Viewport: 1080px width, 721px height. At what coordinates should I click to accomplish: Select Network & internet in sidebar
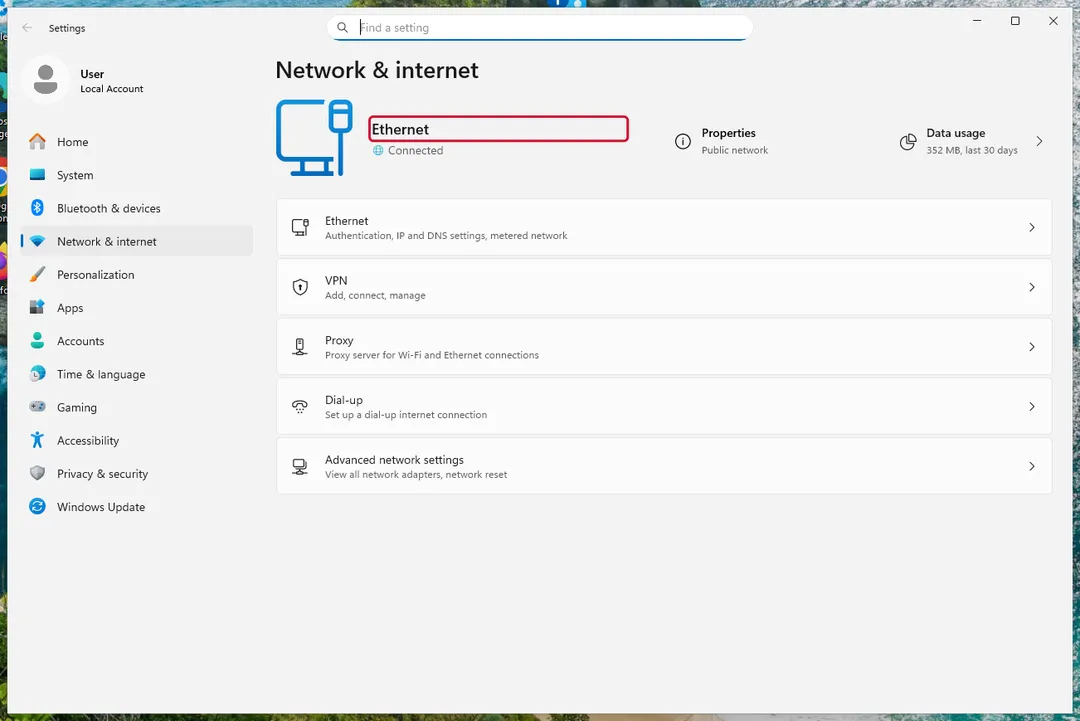(136, 241)
